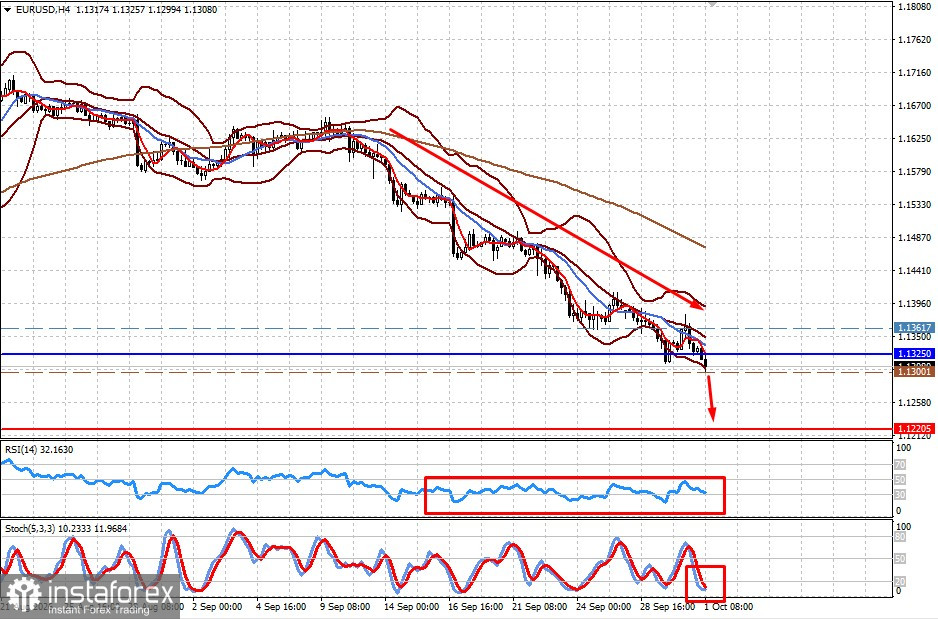Click the 1 Oct 08:00 time label
The height and width of the screenshot is (619, 938).
click(x=728, y=606)
